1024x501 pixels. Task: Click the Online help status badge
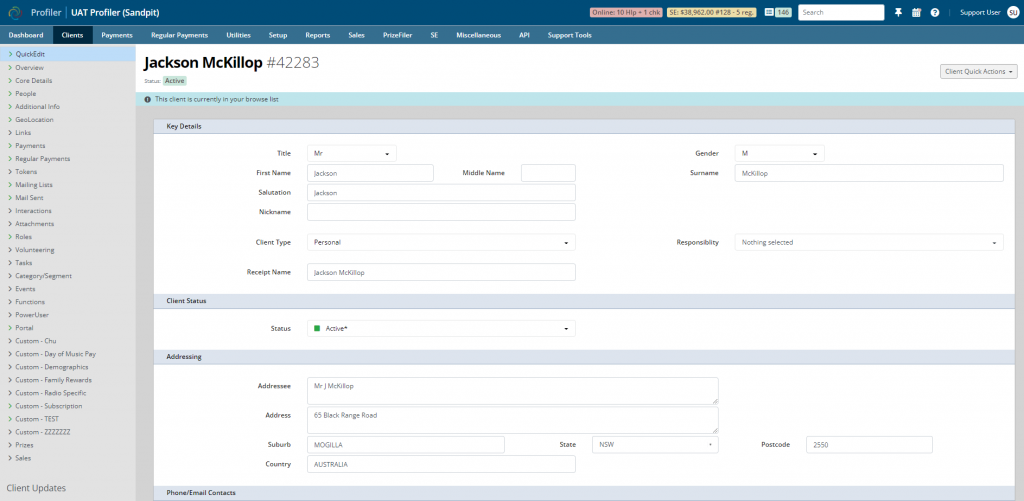[626, 12]
